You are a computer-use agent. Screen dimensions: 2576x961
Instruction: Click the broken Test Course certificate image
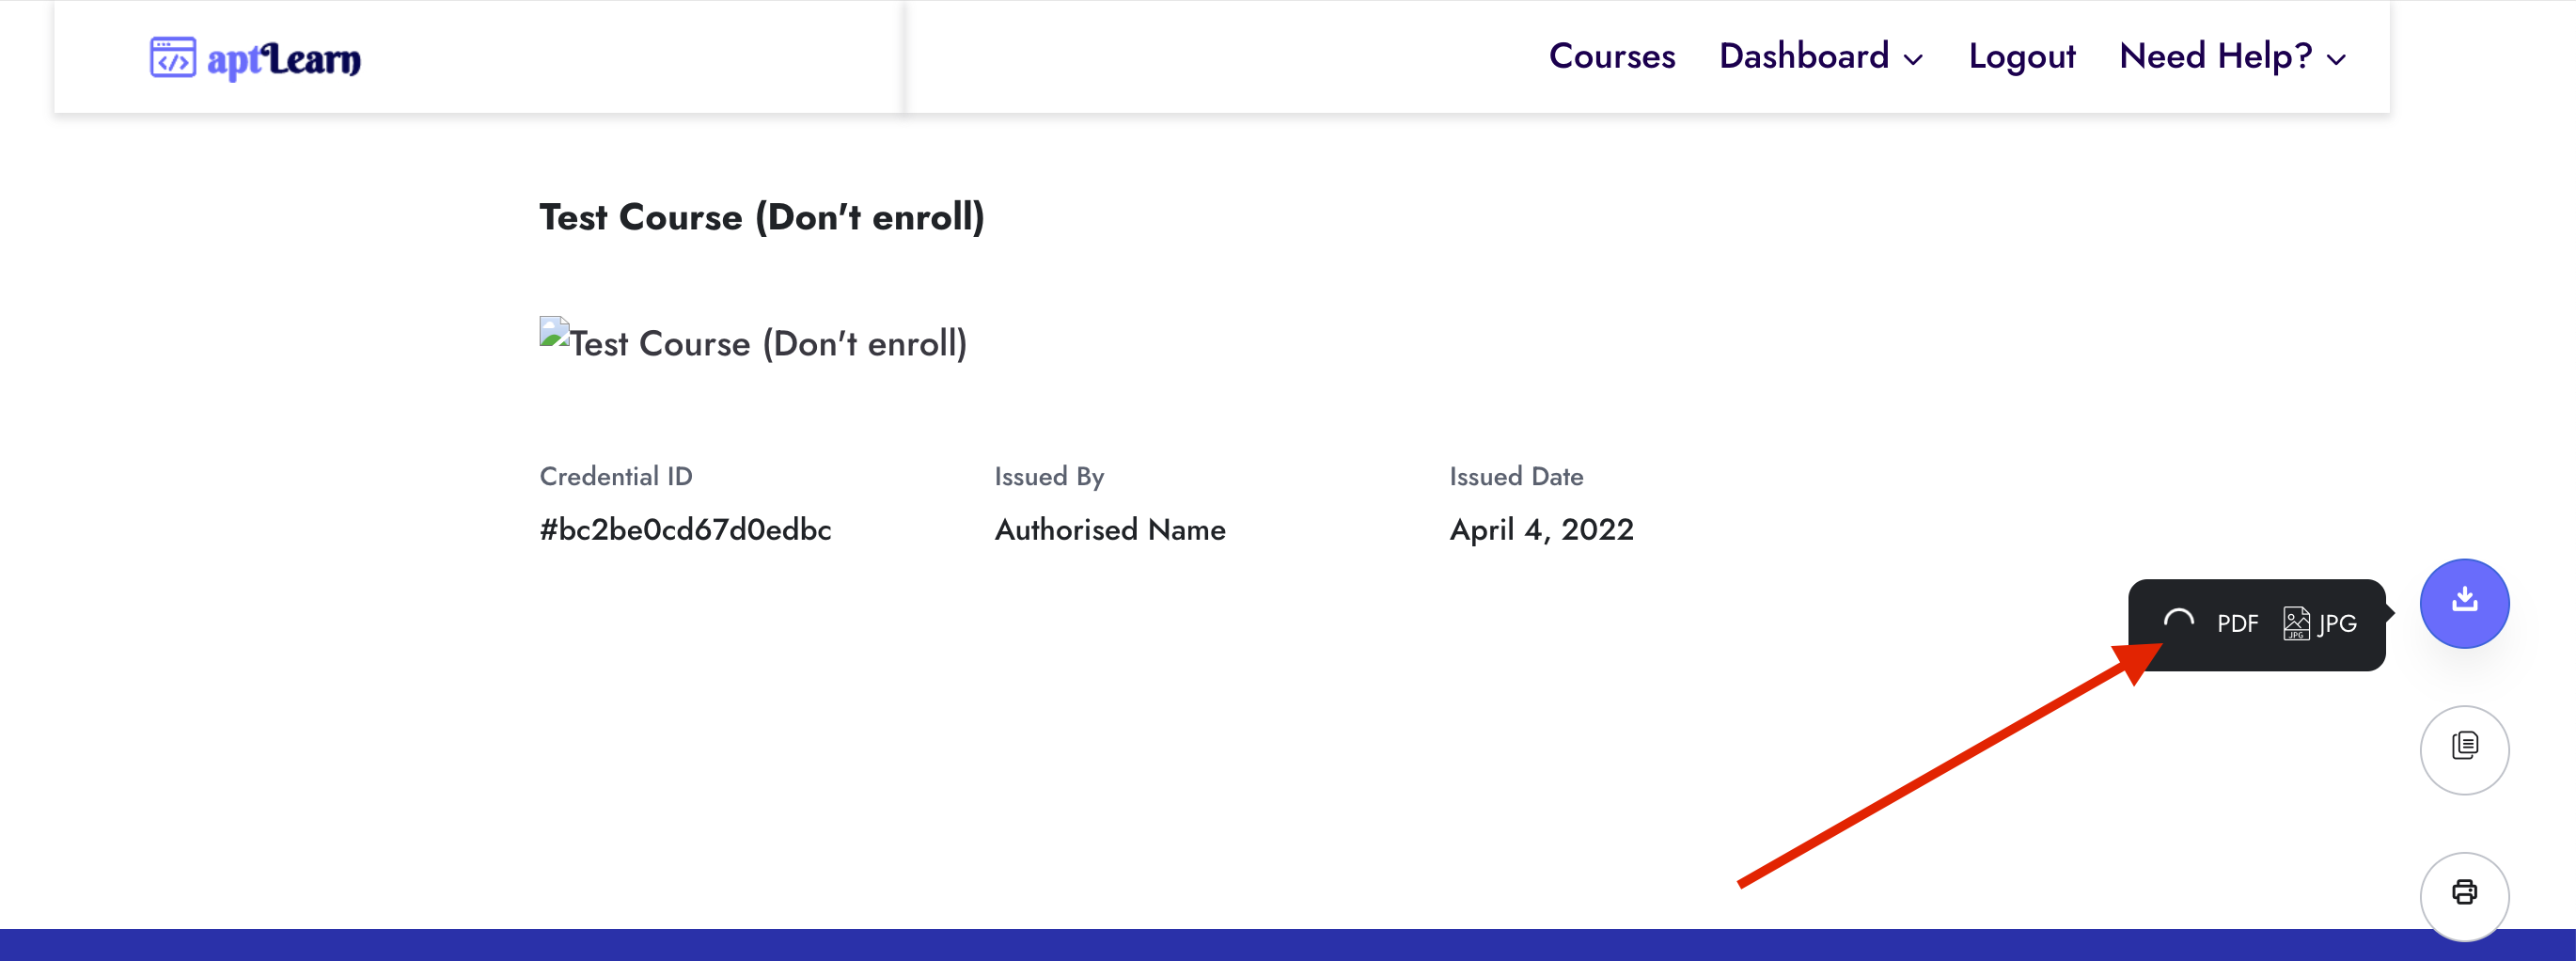753,341
